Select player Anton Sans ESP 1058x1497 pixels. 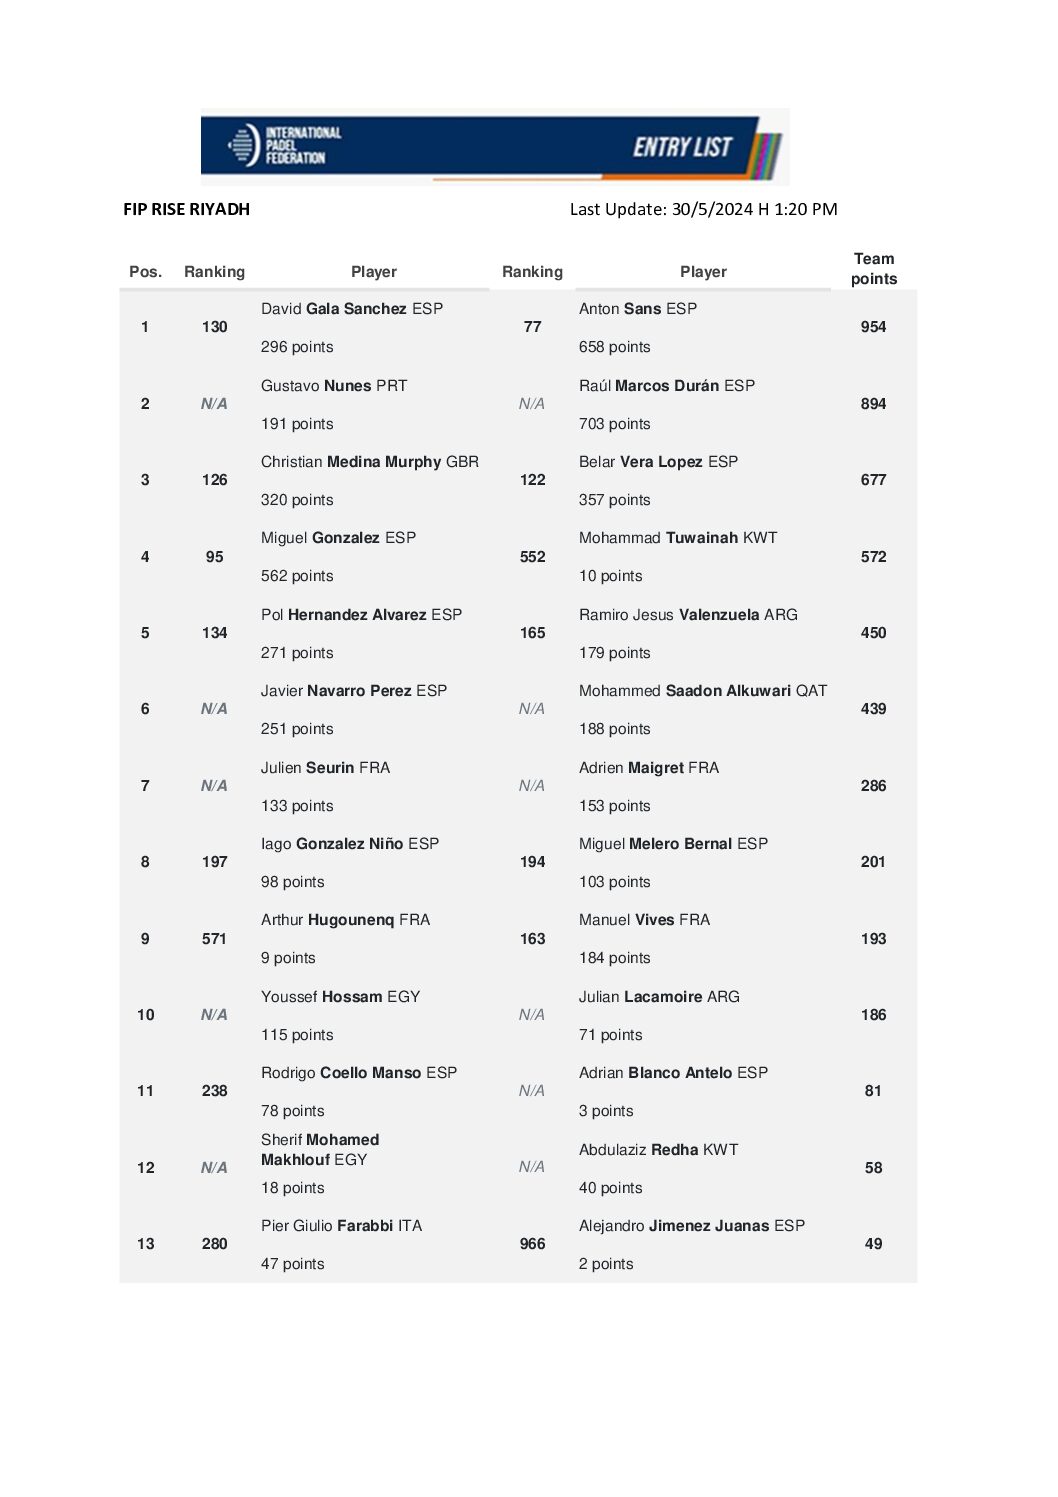[x=637, y=309]
